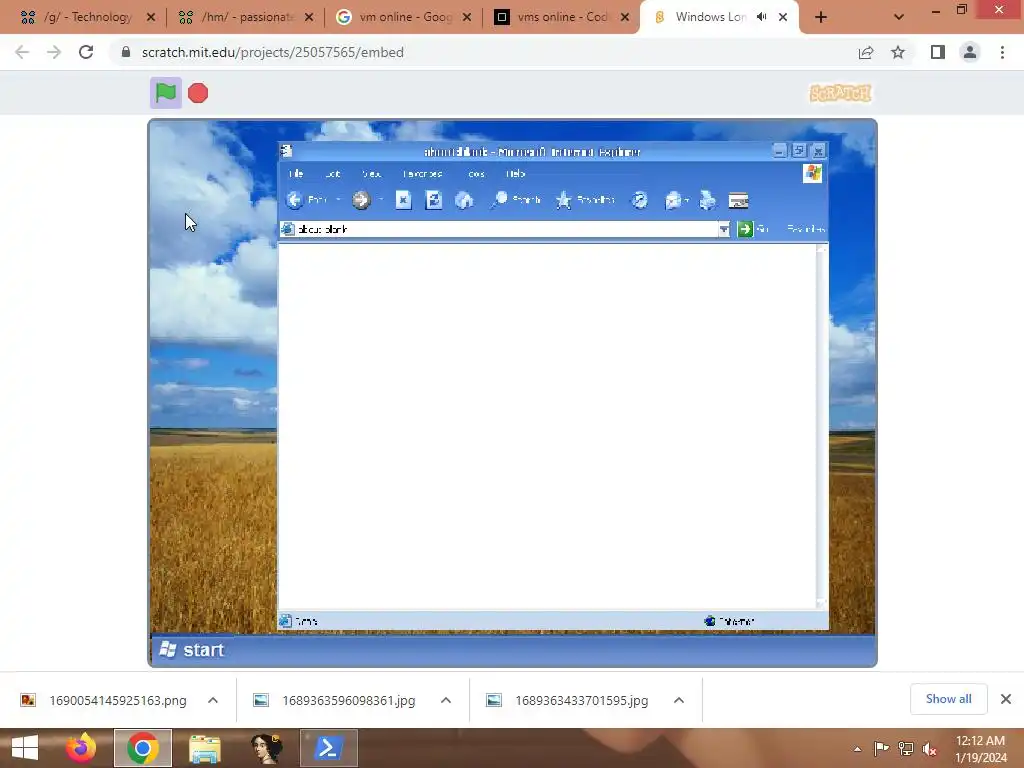1024x768 pixels.
Task: Mute the Windows Longhorn tab audio icon
Action: point(761,17)
